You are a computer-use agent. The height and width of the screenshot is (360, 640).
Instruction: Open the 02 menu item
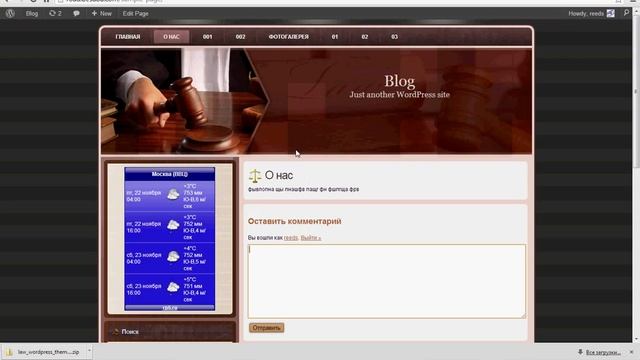click(x=365, y=37)
